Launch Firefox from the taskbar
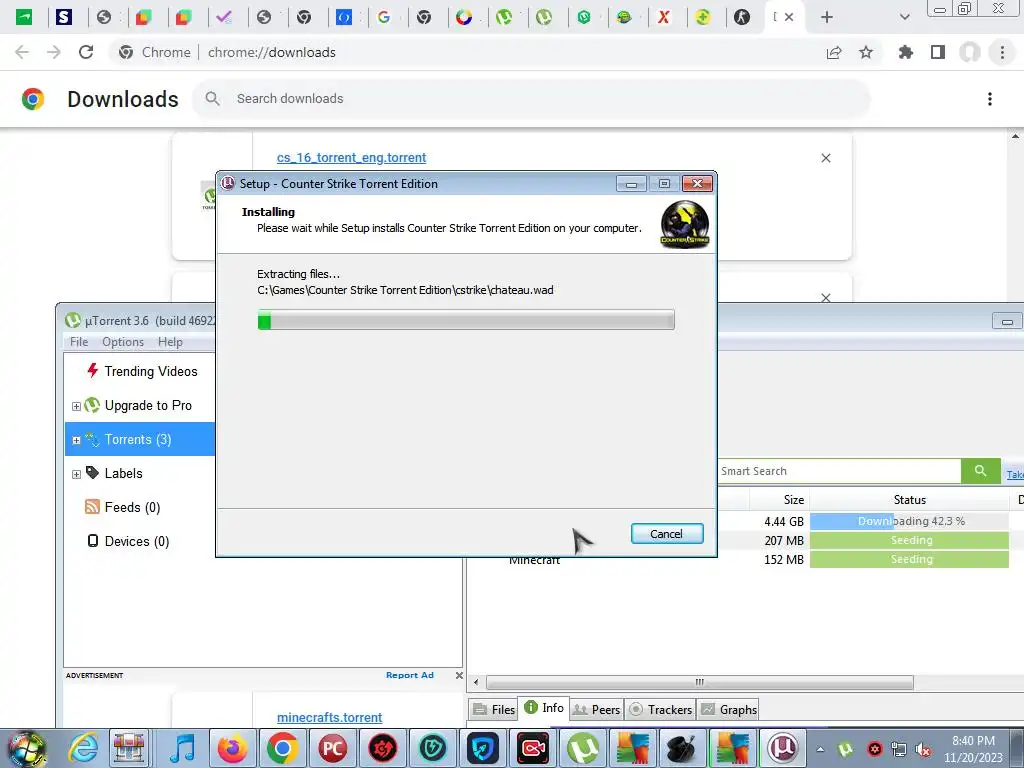1024x768 pixels. 232,748
